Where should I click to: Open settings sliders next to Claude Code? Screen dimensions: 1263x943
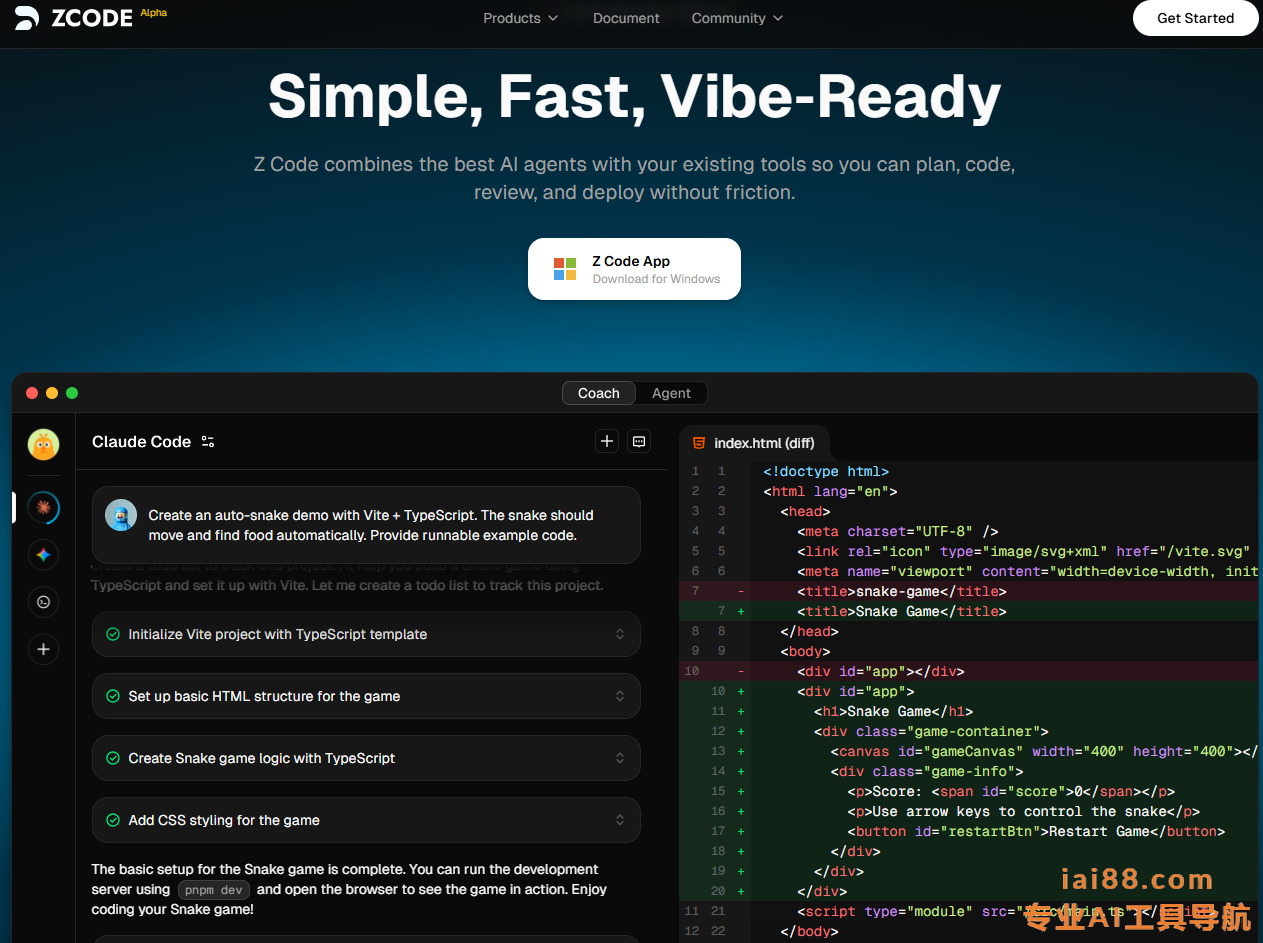pyautogui.click(x=208, y=442)
